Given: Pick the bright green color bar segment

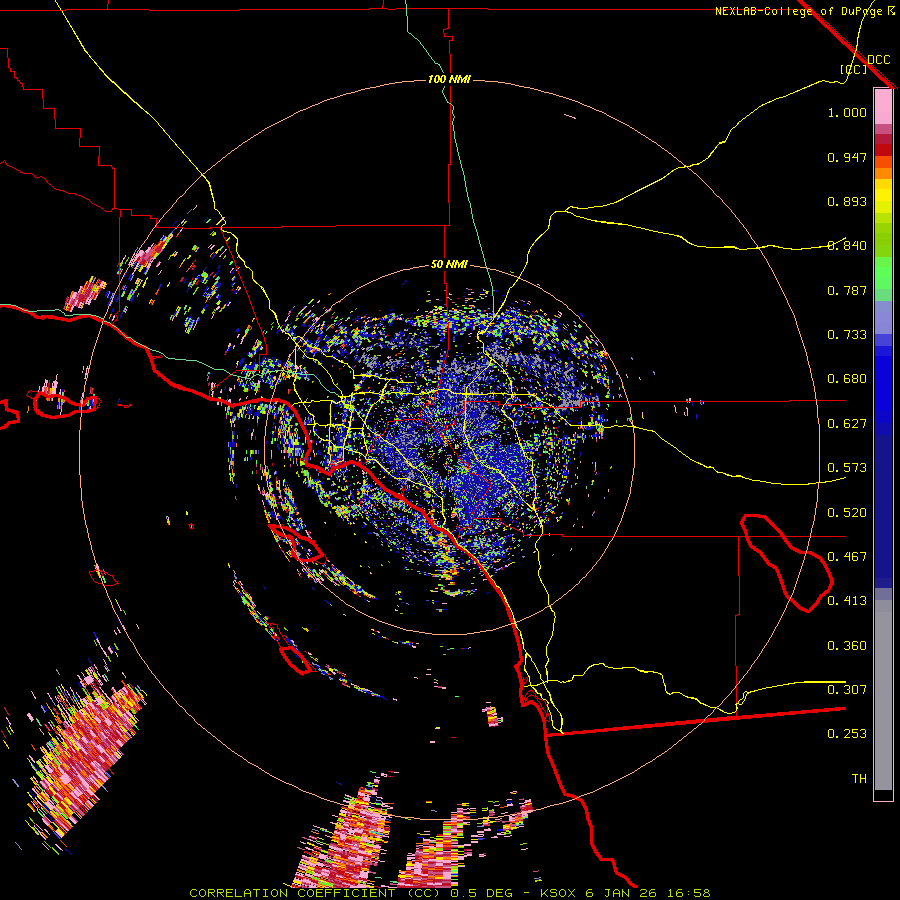Looking at the screenshot, I should tap(883, 273).
